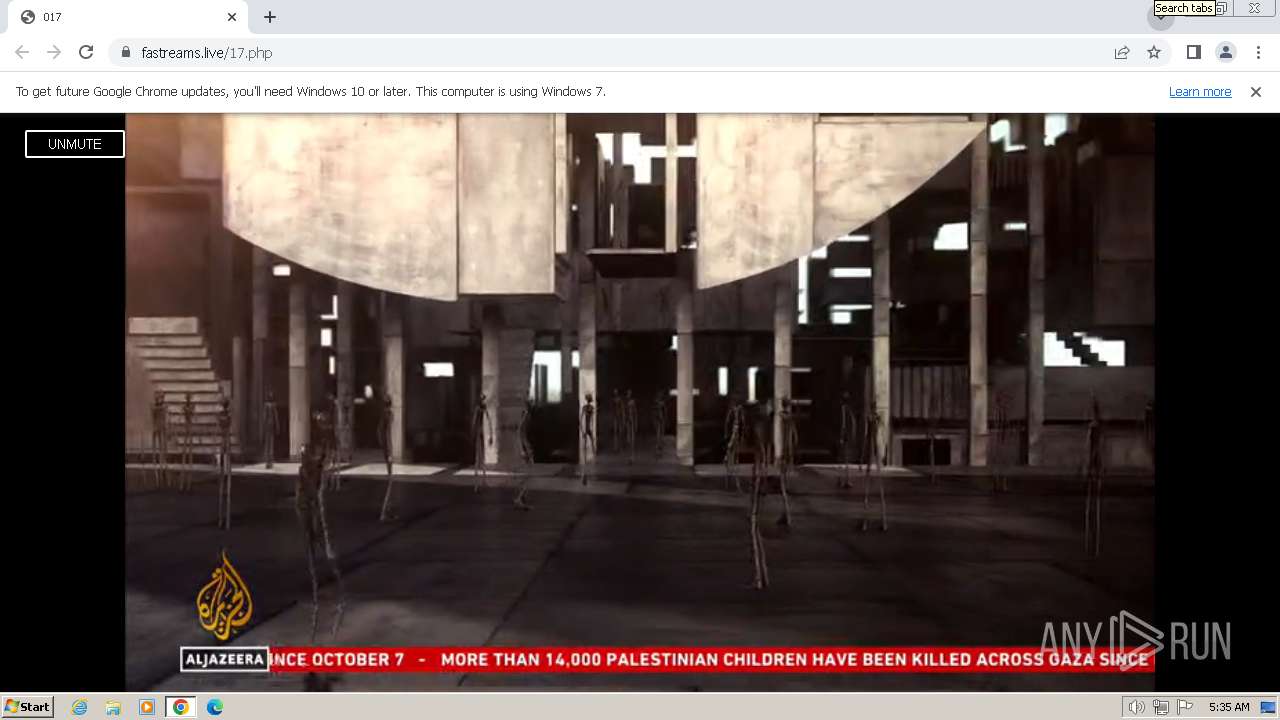The image size is (1280, 720).
Task: Open the Chrome side panel
Action: (1193, 52)
